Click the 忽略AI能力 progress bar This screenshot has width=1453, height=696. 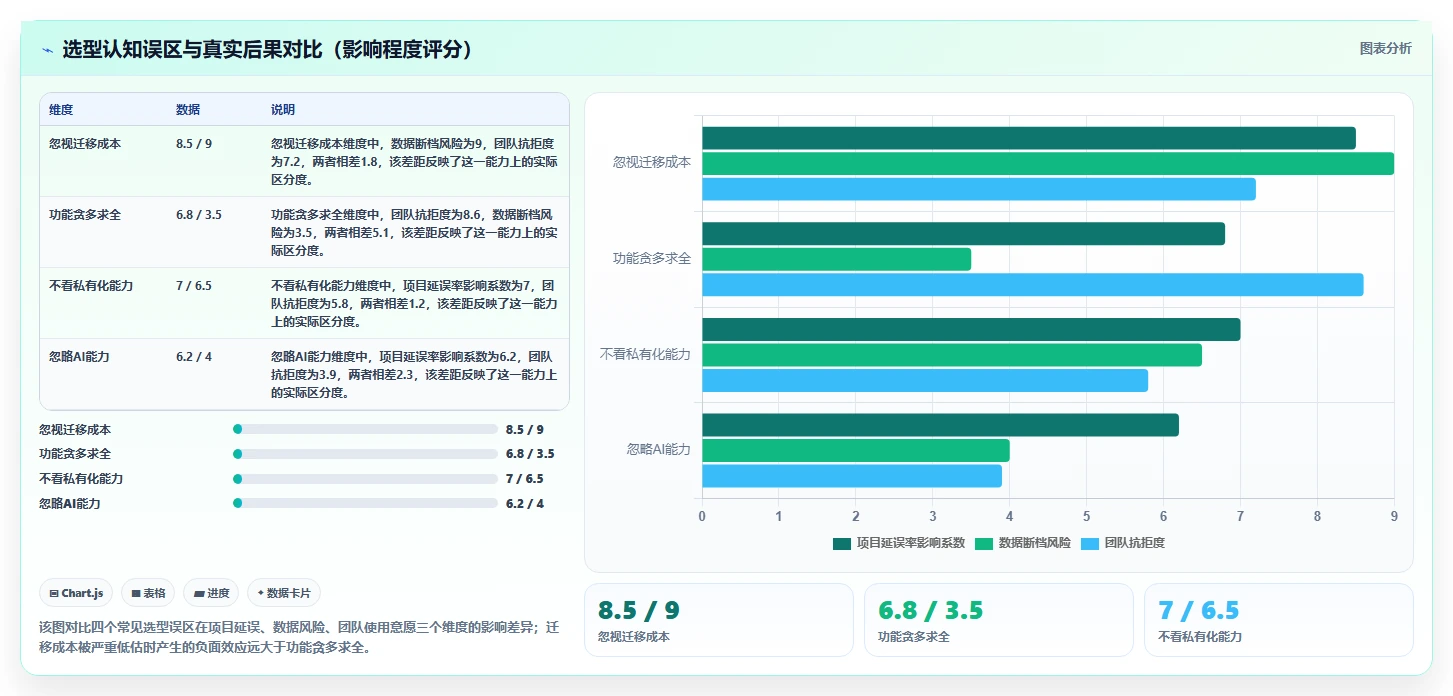365,504
